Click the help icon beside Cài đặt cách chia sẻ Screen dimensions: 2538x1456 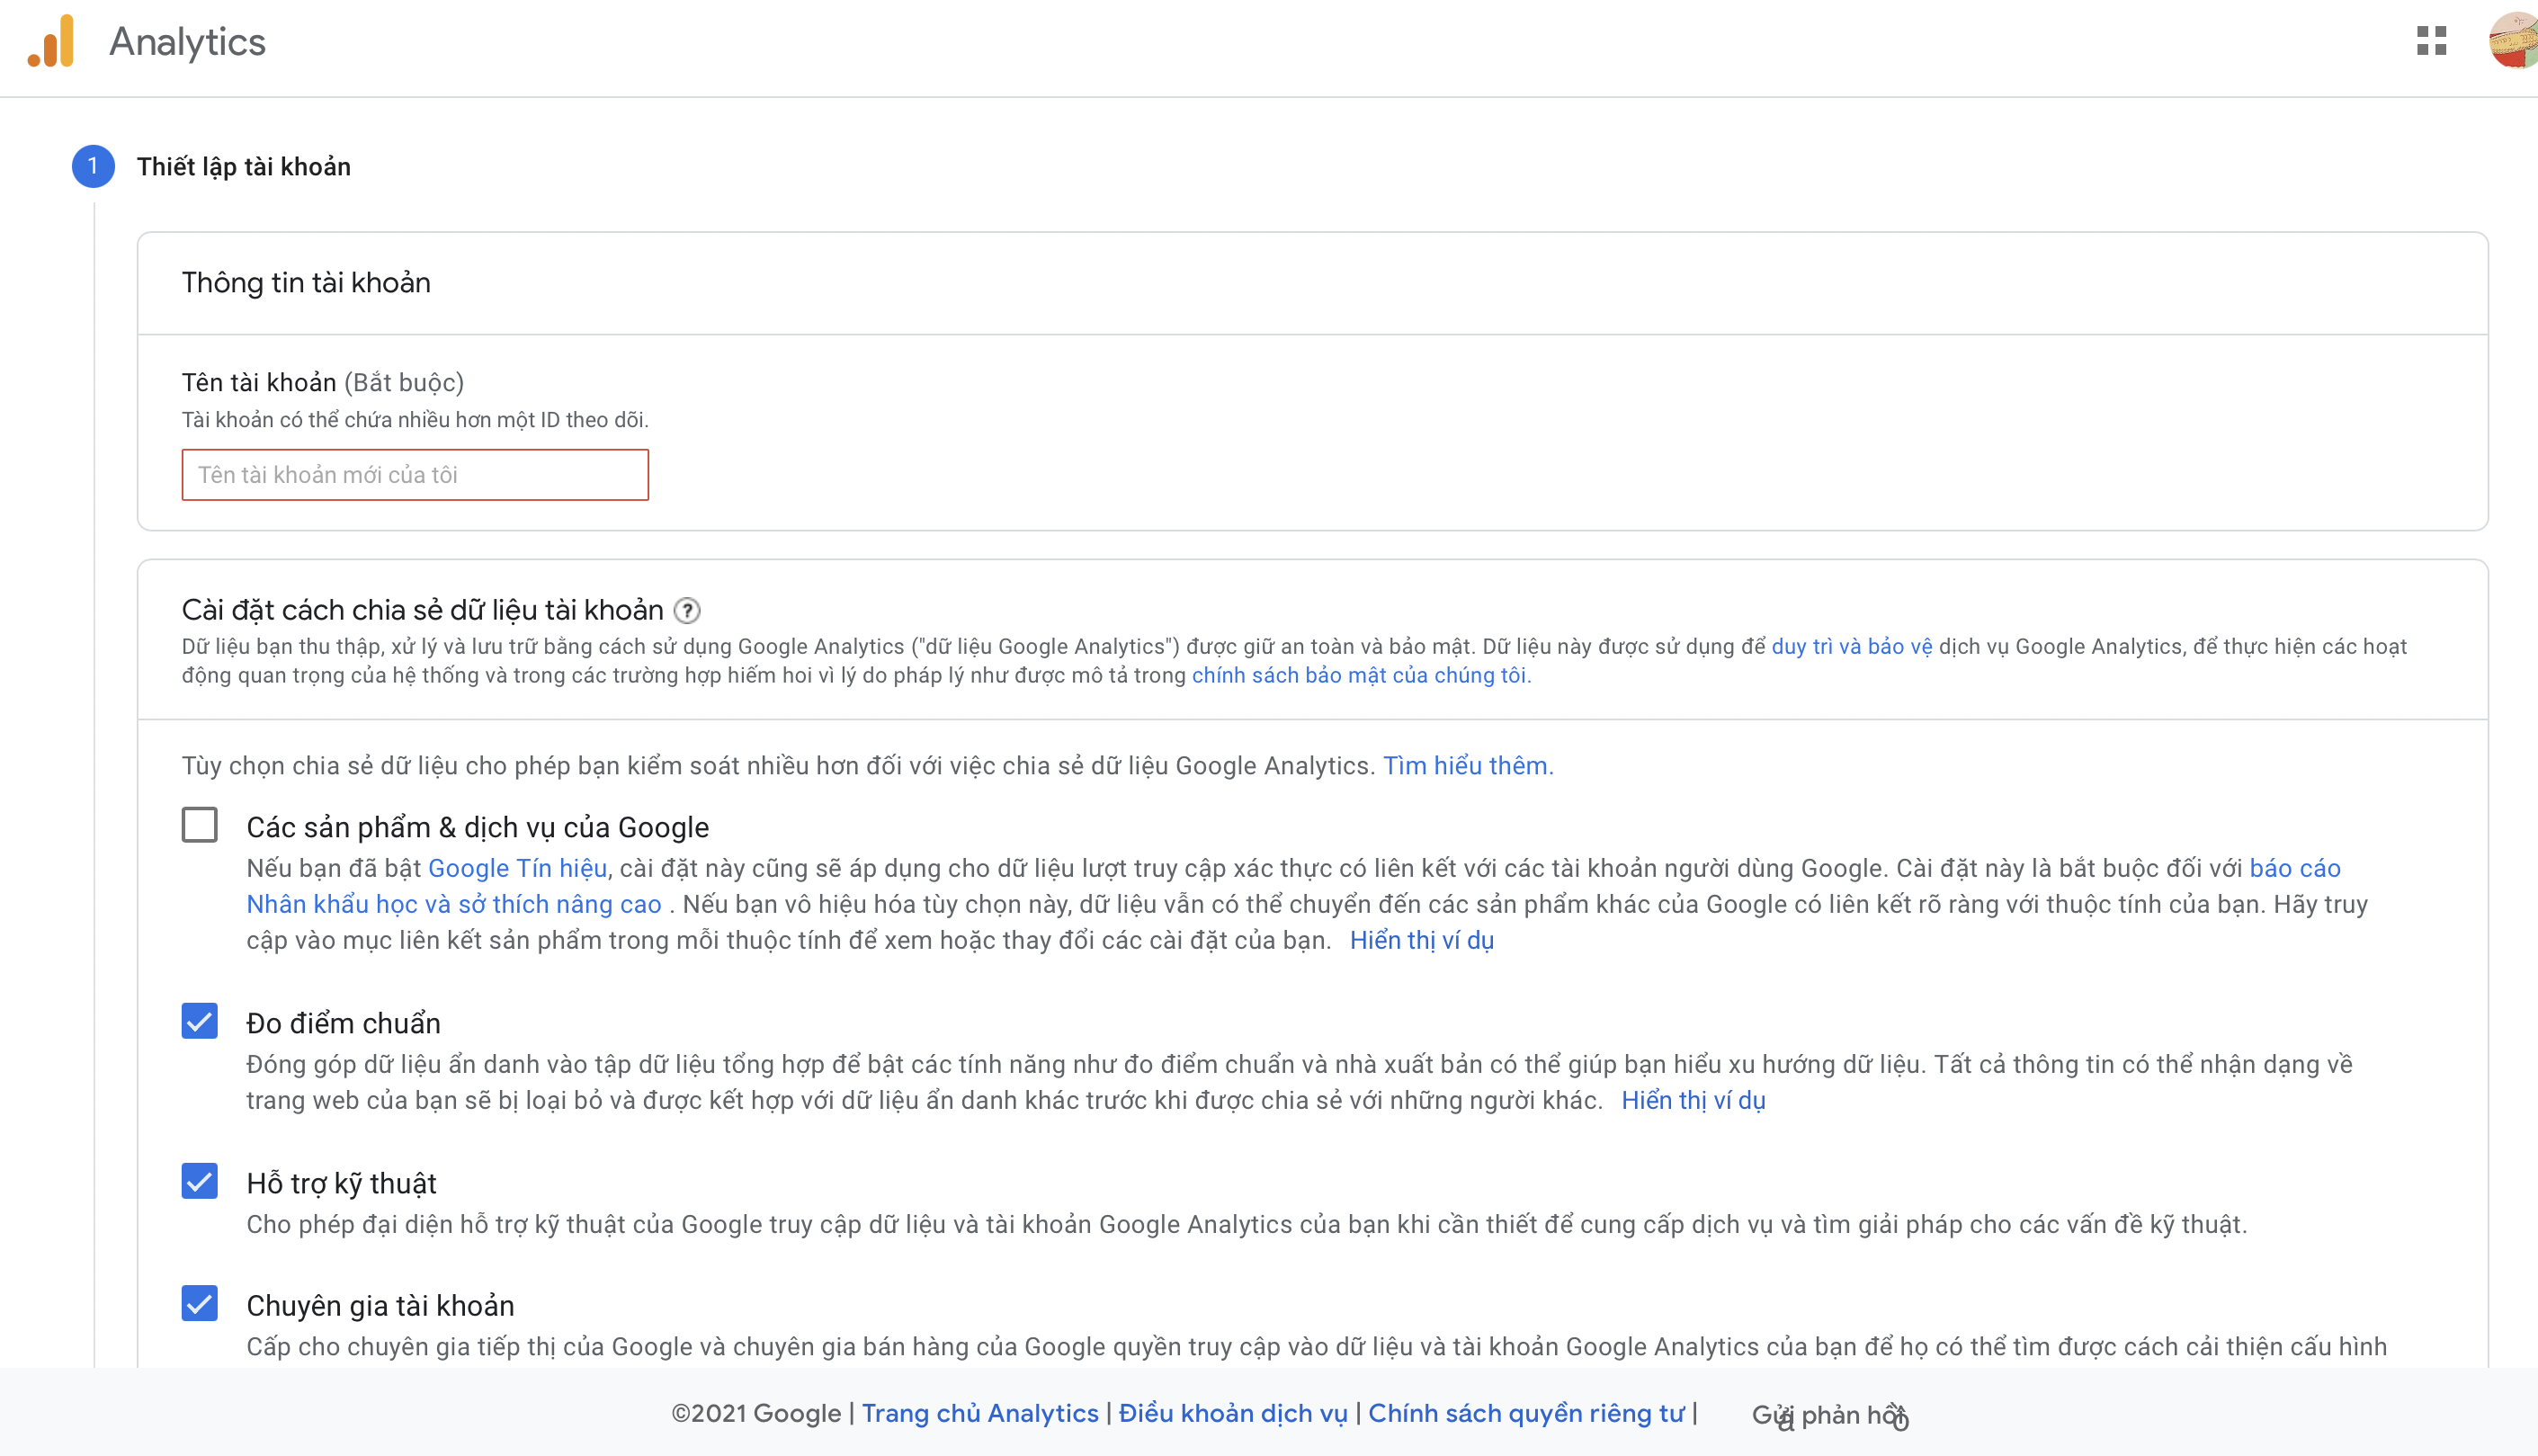[x=687, y=610]
